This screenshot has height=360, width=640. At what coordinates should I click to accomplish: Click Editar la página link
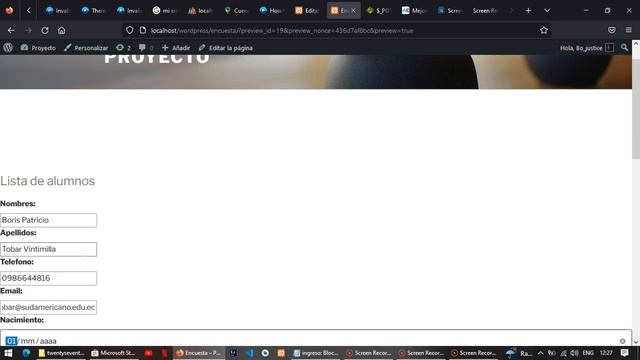coord(225,48)
